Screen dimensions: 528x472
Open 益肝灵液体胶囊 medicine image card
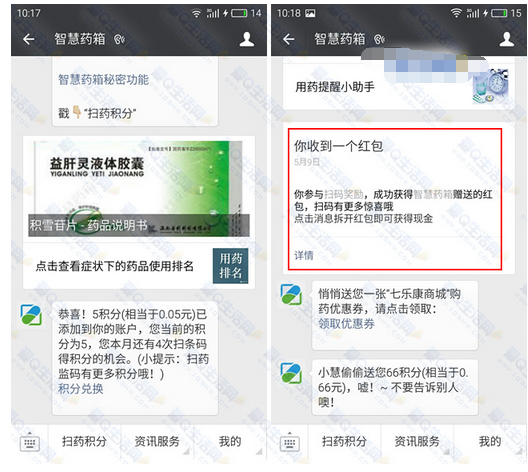tap(139, 189)
